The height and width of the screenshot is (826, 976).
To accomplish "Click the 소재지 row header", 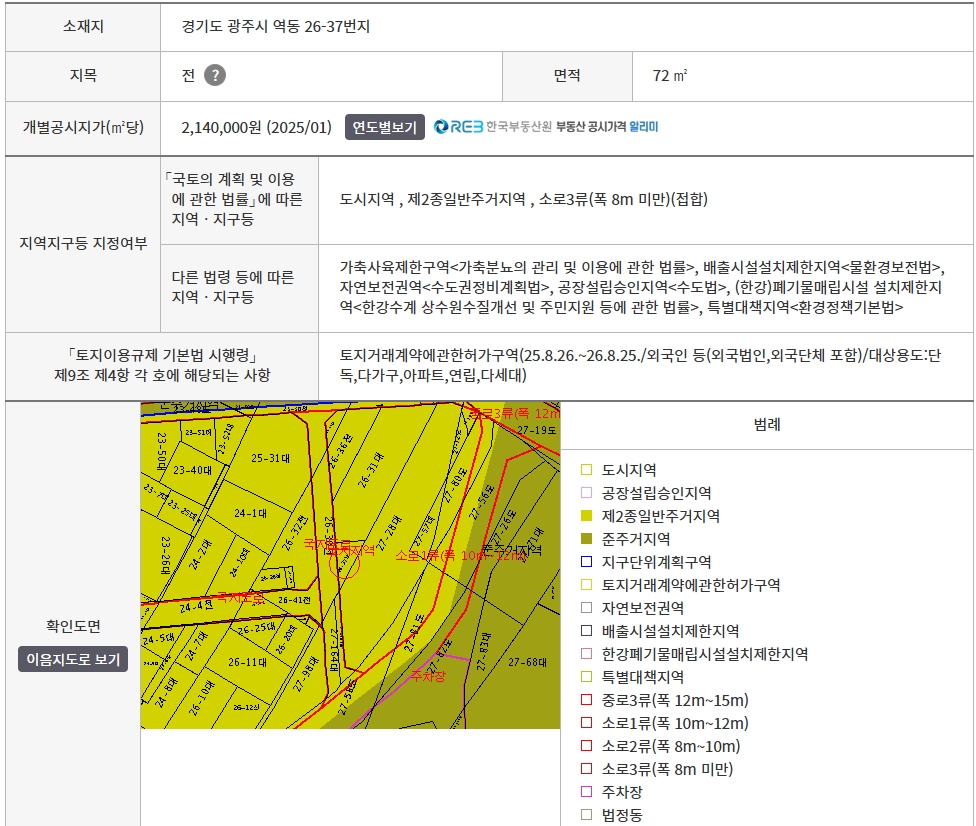I will pyautogui.click(x=83, y=27).
